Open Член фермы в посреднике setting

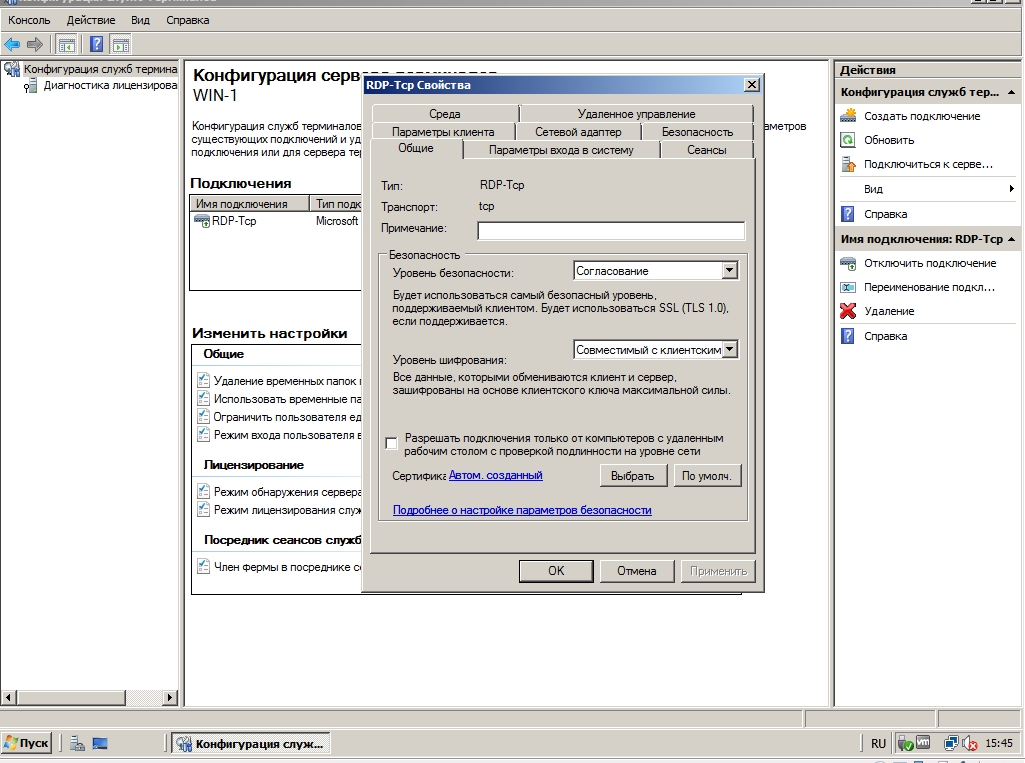coord(288,567)
